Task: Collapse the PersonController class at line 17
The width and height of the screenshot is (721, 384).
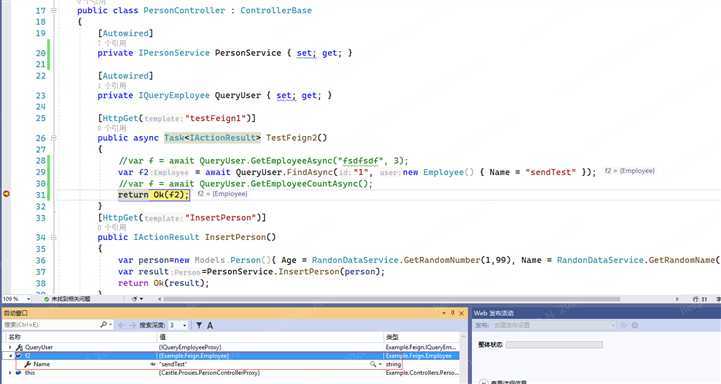Action: point(53,11)
